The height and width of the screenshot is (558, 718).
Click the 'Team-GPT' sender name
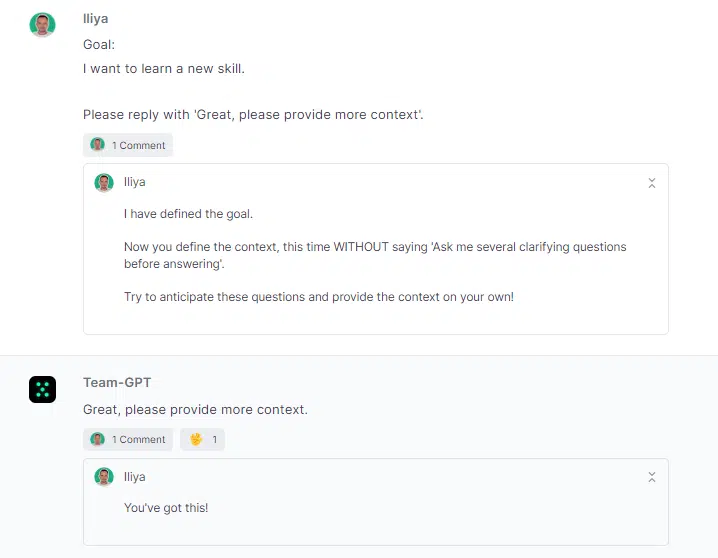coord(117,382)
